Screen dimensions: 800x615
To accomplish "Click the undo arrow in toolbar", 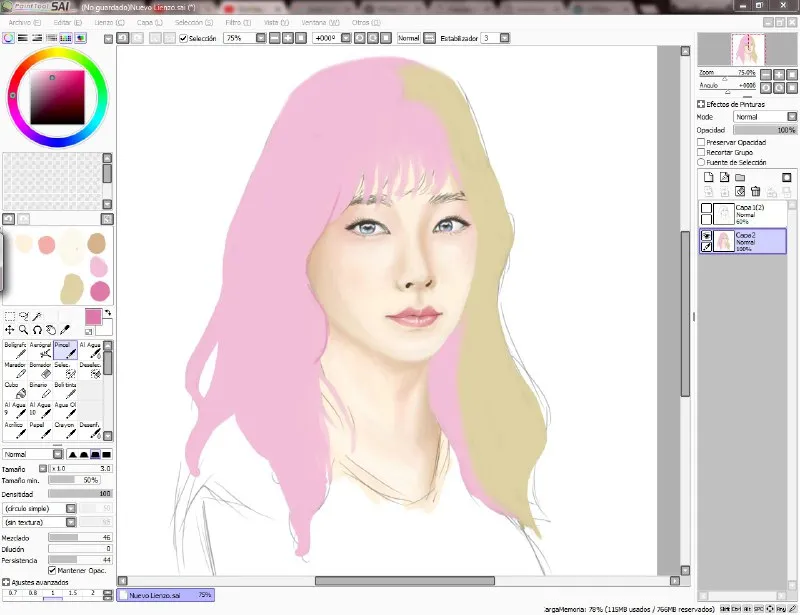I will [x=123, y=38].
